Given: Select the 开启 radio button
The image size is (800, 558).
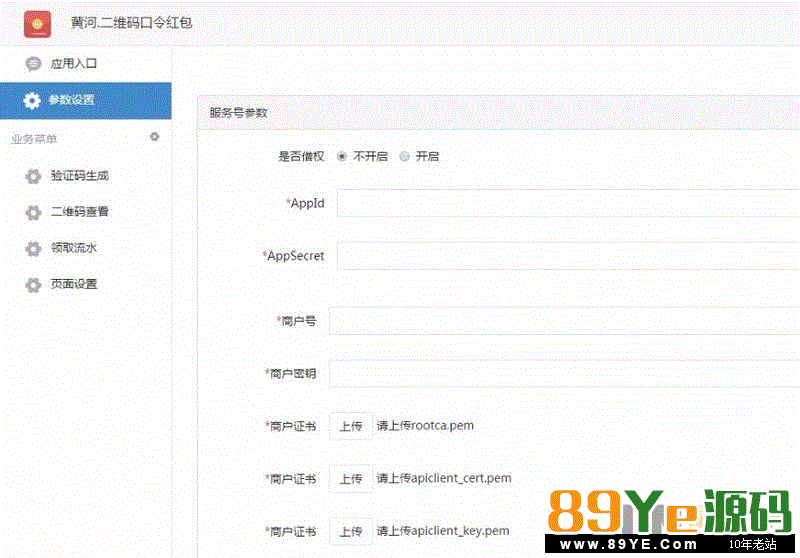Looking at the screenshot, I should 404,157.
